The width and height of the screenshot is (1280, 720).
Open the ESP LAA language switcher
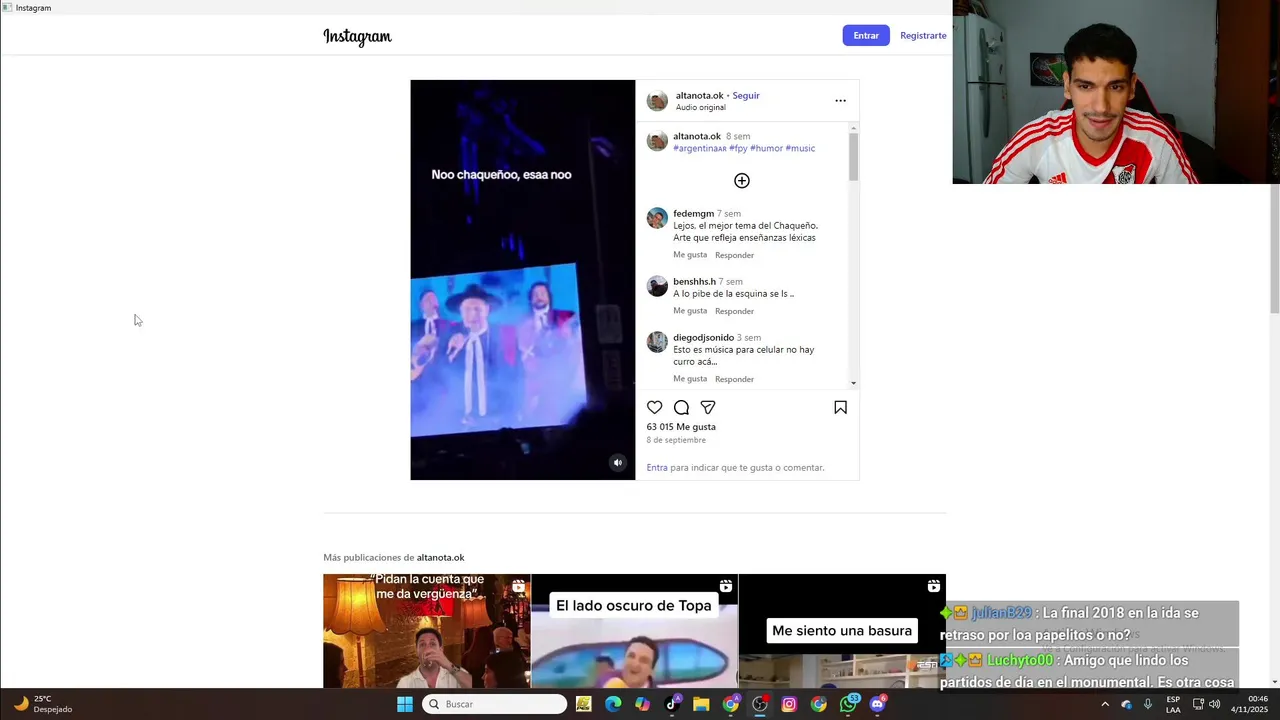click(1173, 704)
